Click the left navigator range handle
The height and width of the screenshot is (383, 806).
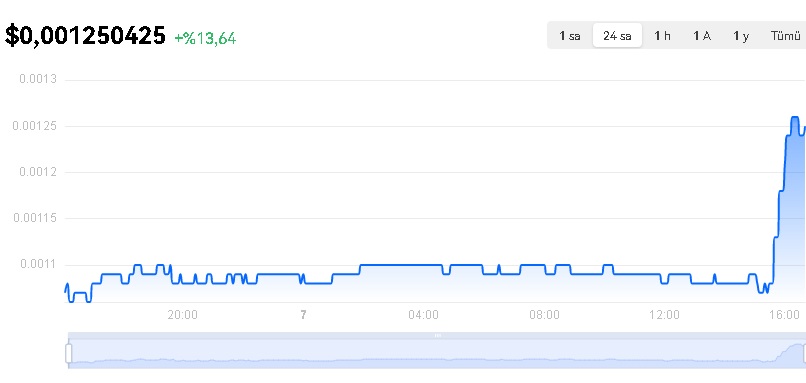68,354
